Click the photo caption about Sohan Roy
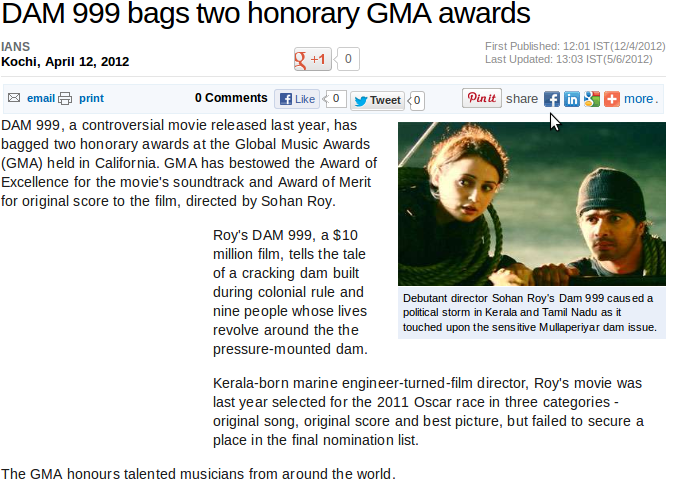The image size is (674, 491). click(532, 312)
